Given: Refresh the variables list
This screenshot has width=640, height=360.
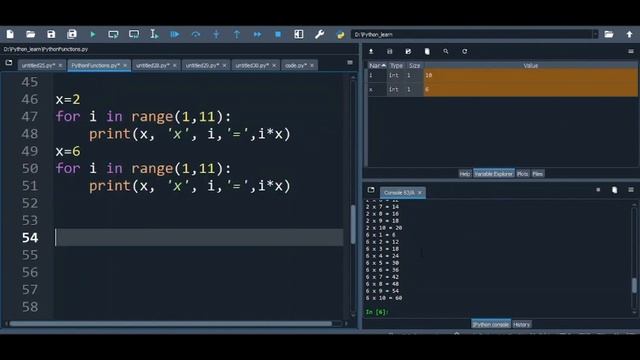Looking at the screenshot, I should pyautogui.click(x=464, y=51).
